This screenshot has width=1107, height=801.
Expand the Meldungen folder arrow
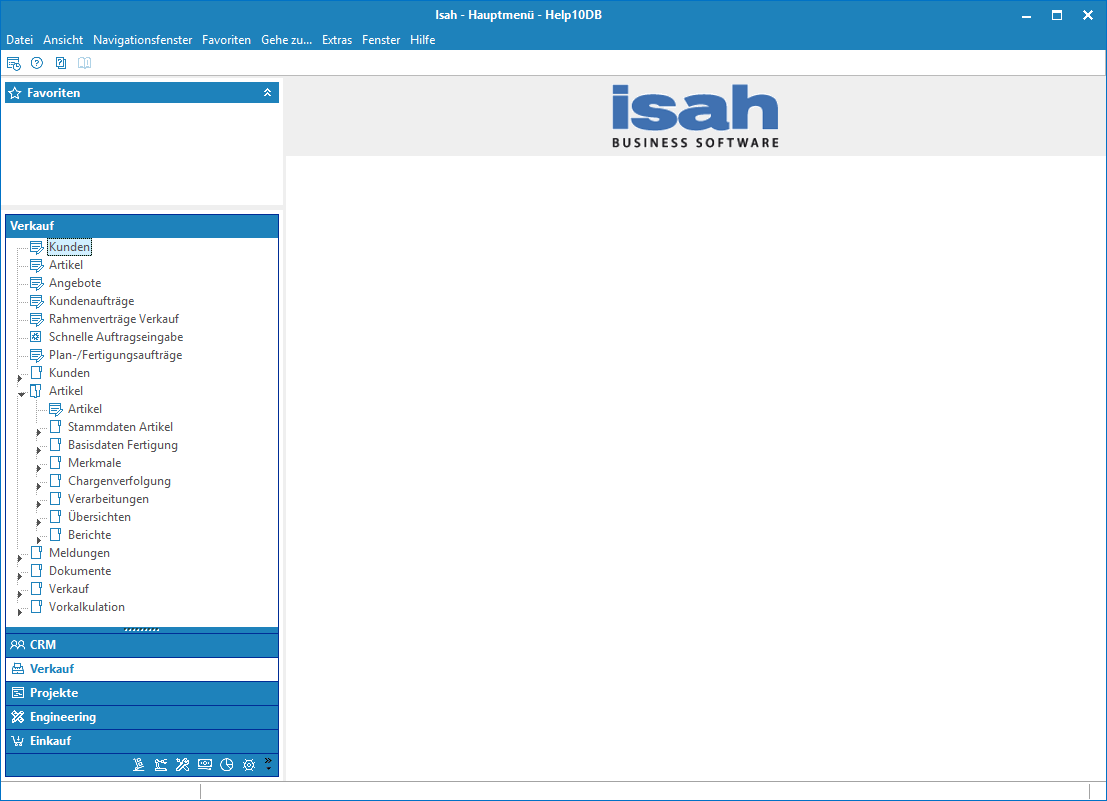[x=20, y=558]
